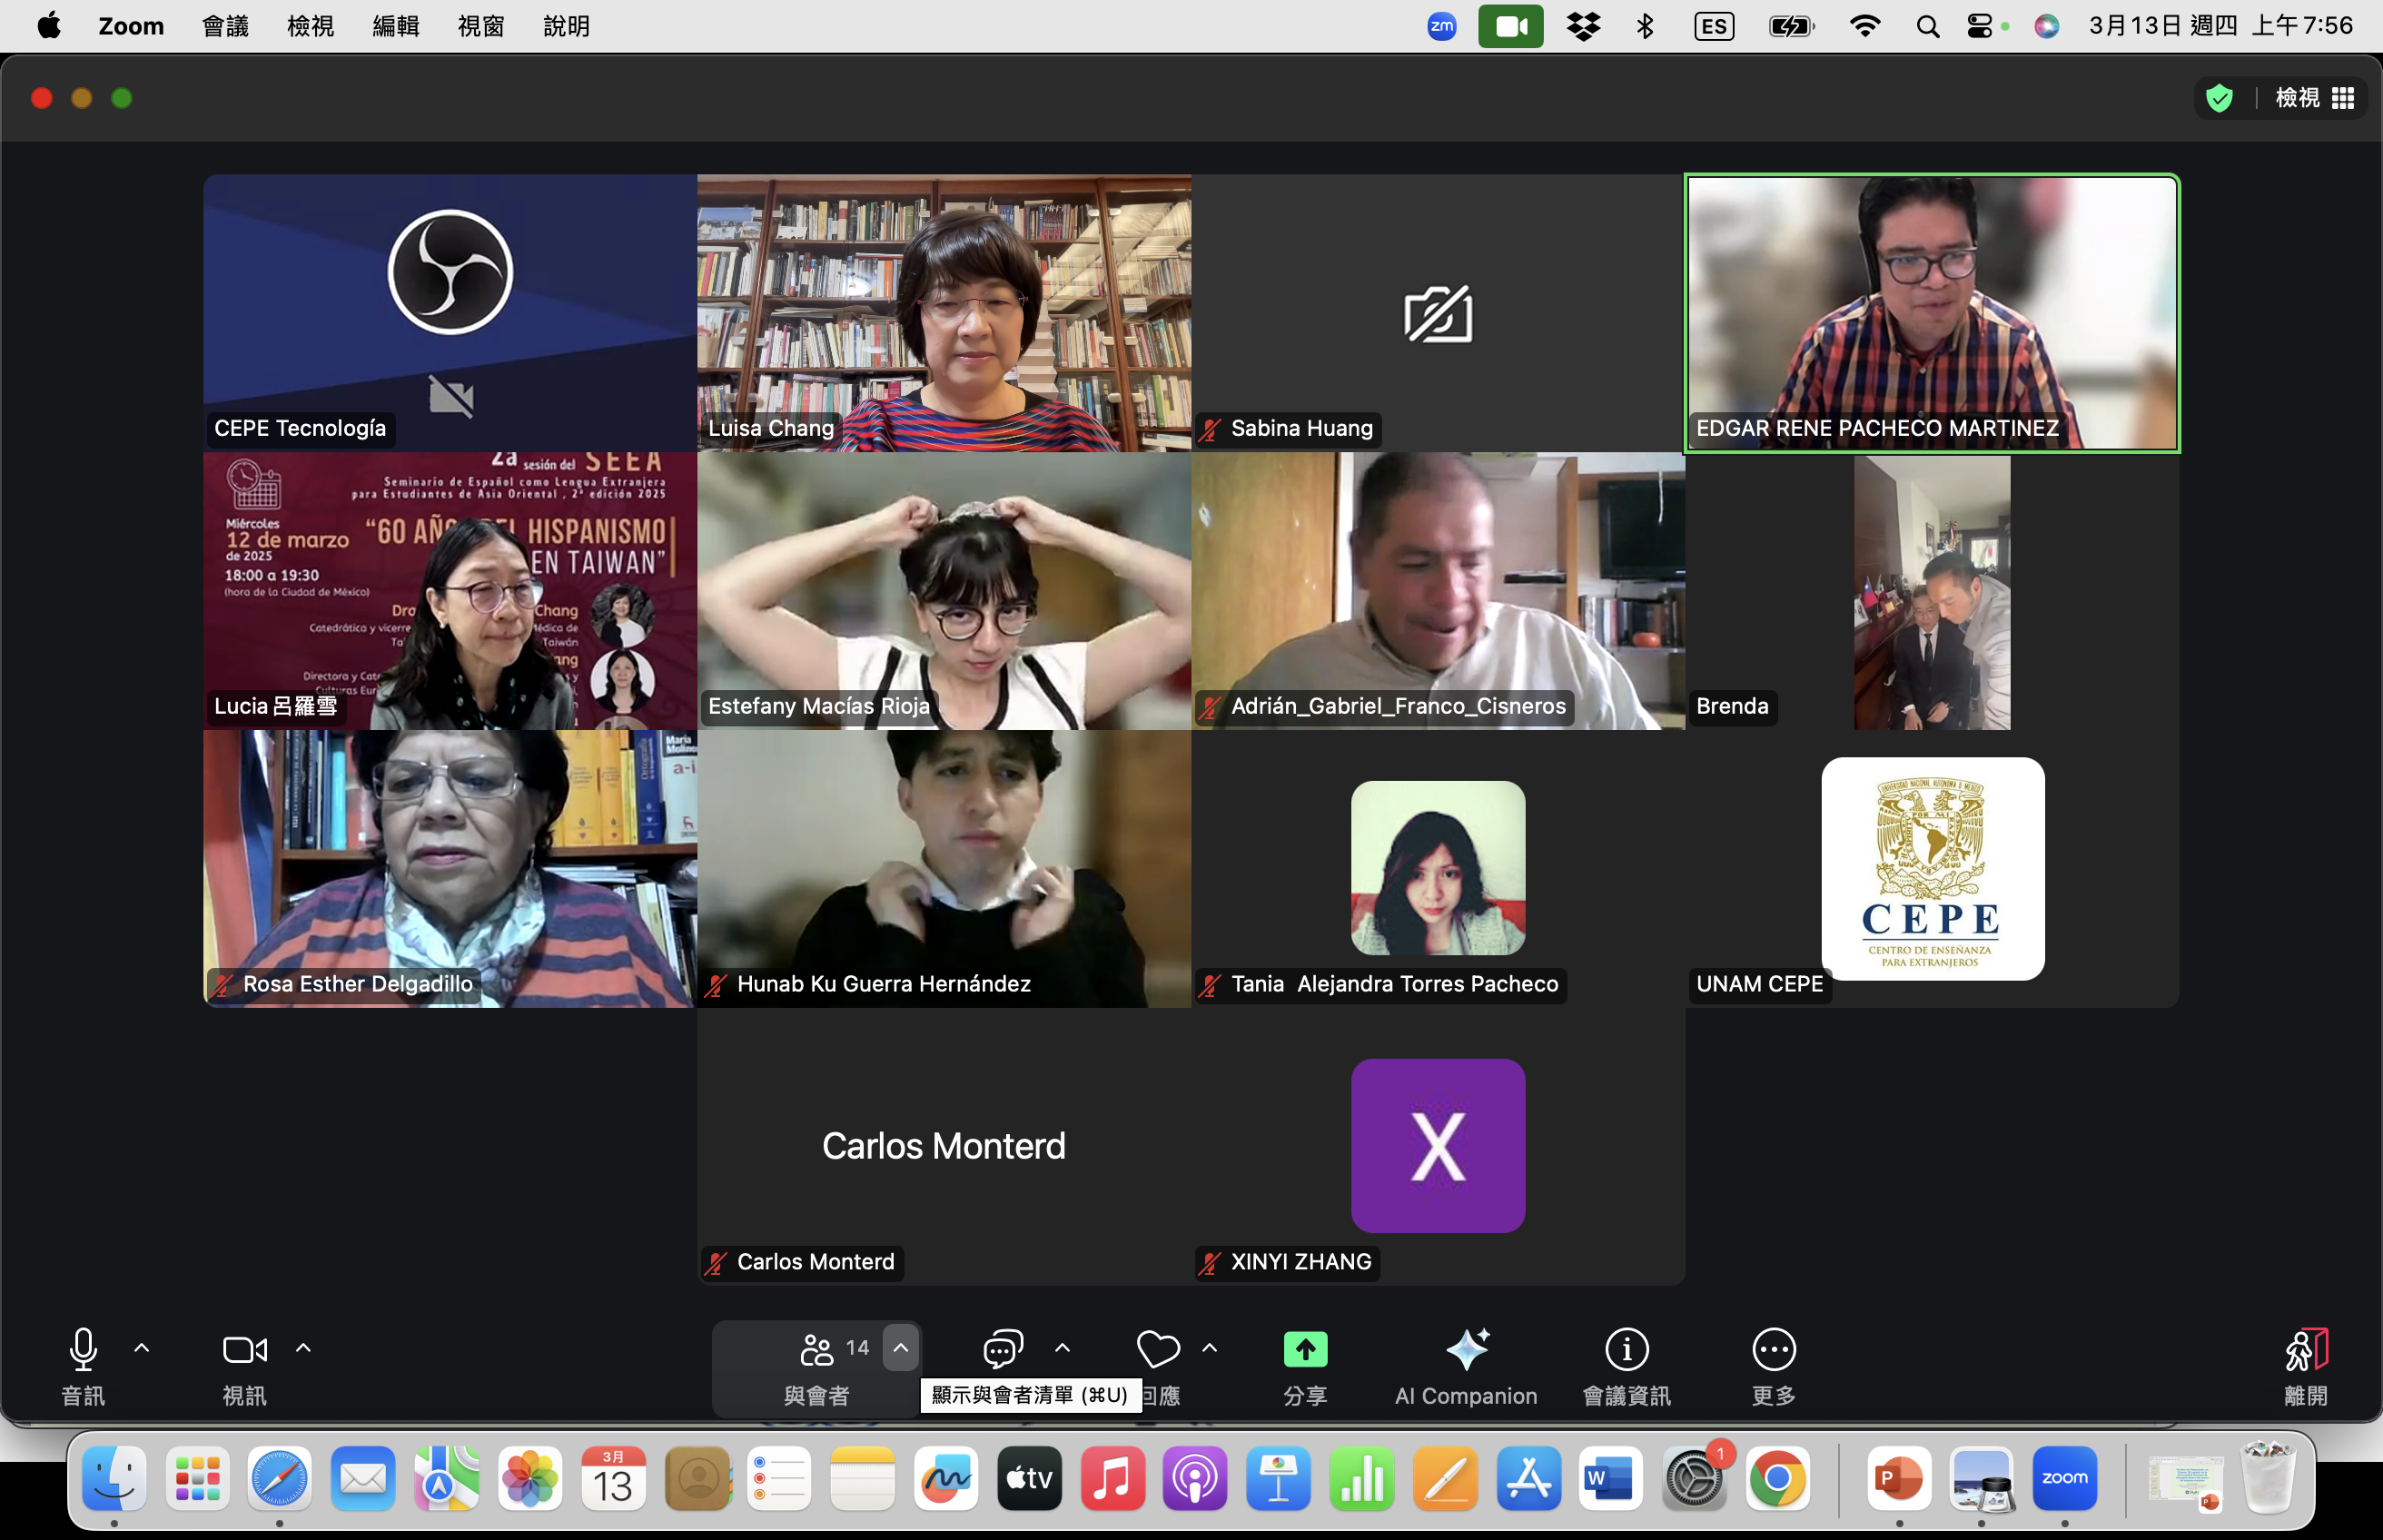Image resolution: width=2383 pixels, height=1540 pixels.
Task: Open Meeting Info (會議資訊) icon
Action: [x=1626, y=1349]
